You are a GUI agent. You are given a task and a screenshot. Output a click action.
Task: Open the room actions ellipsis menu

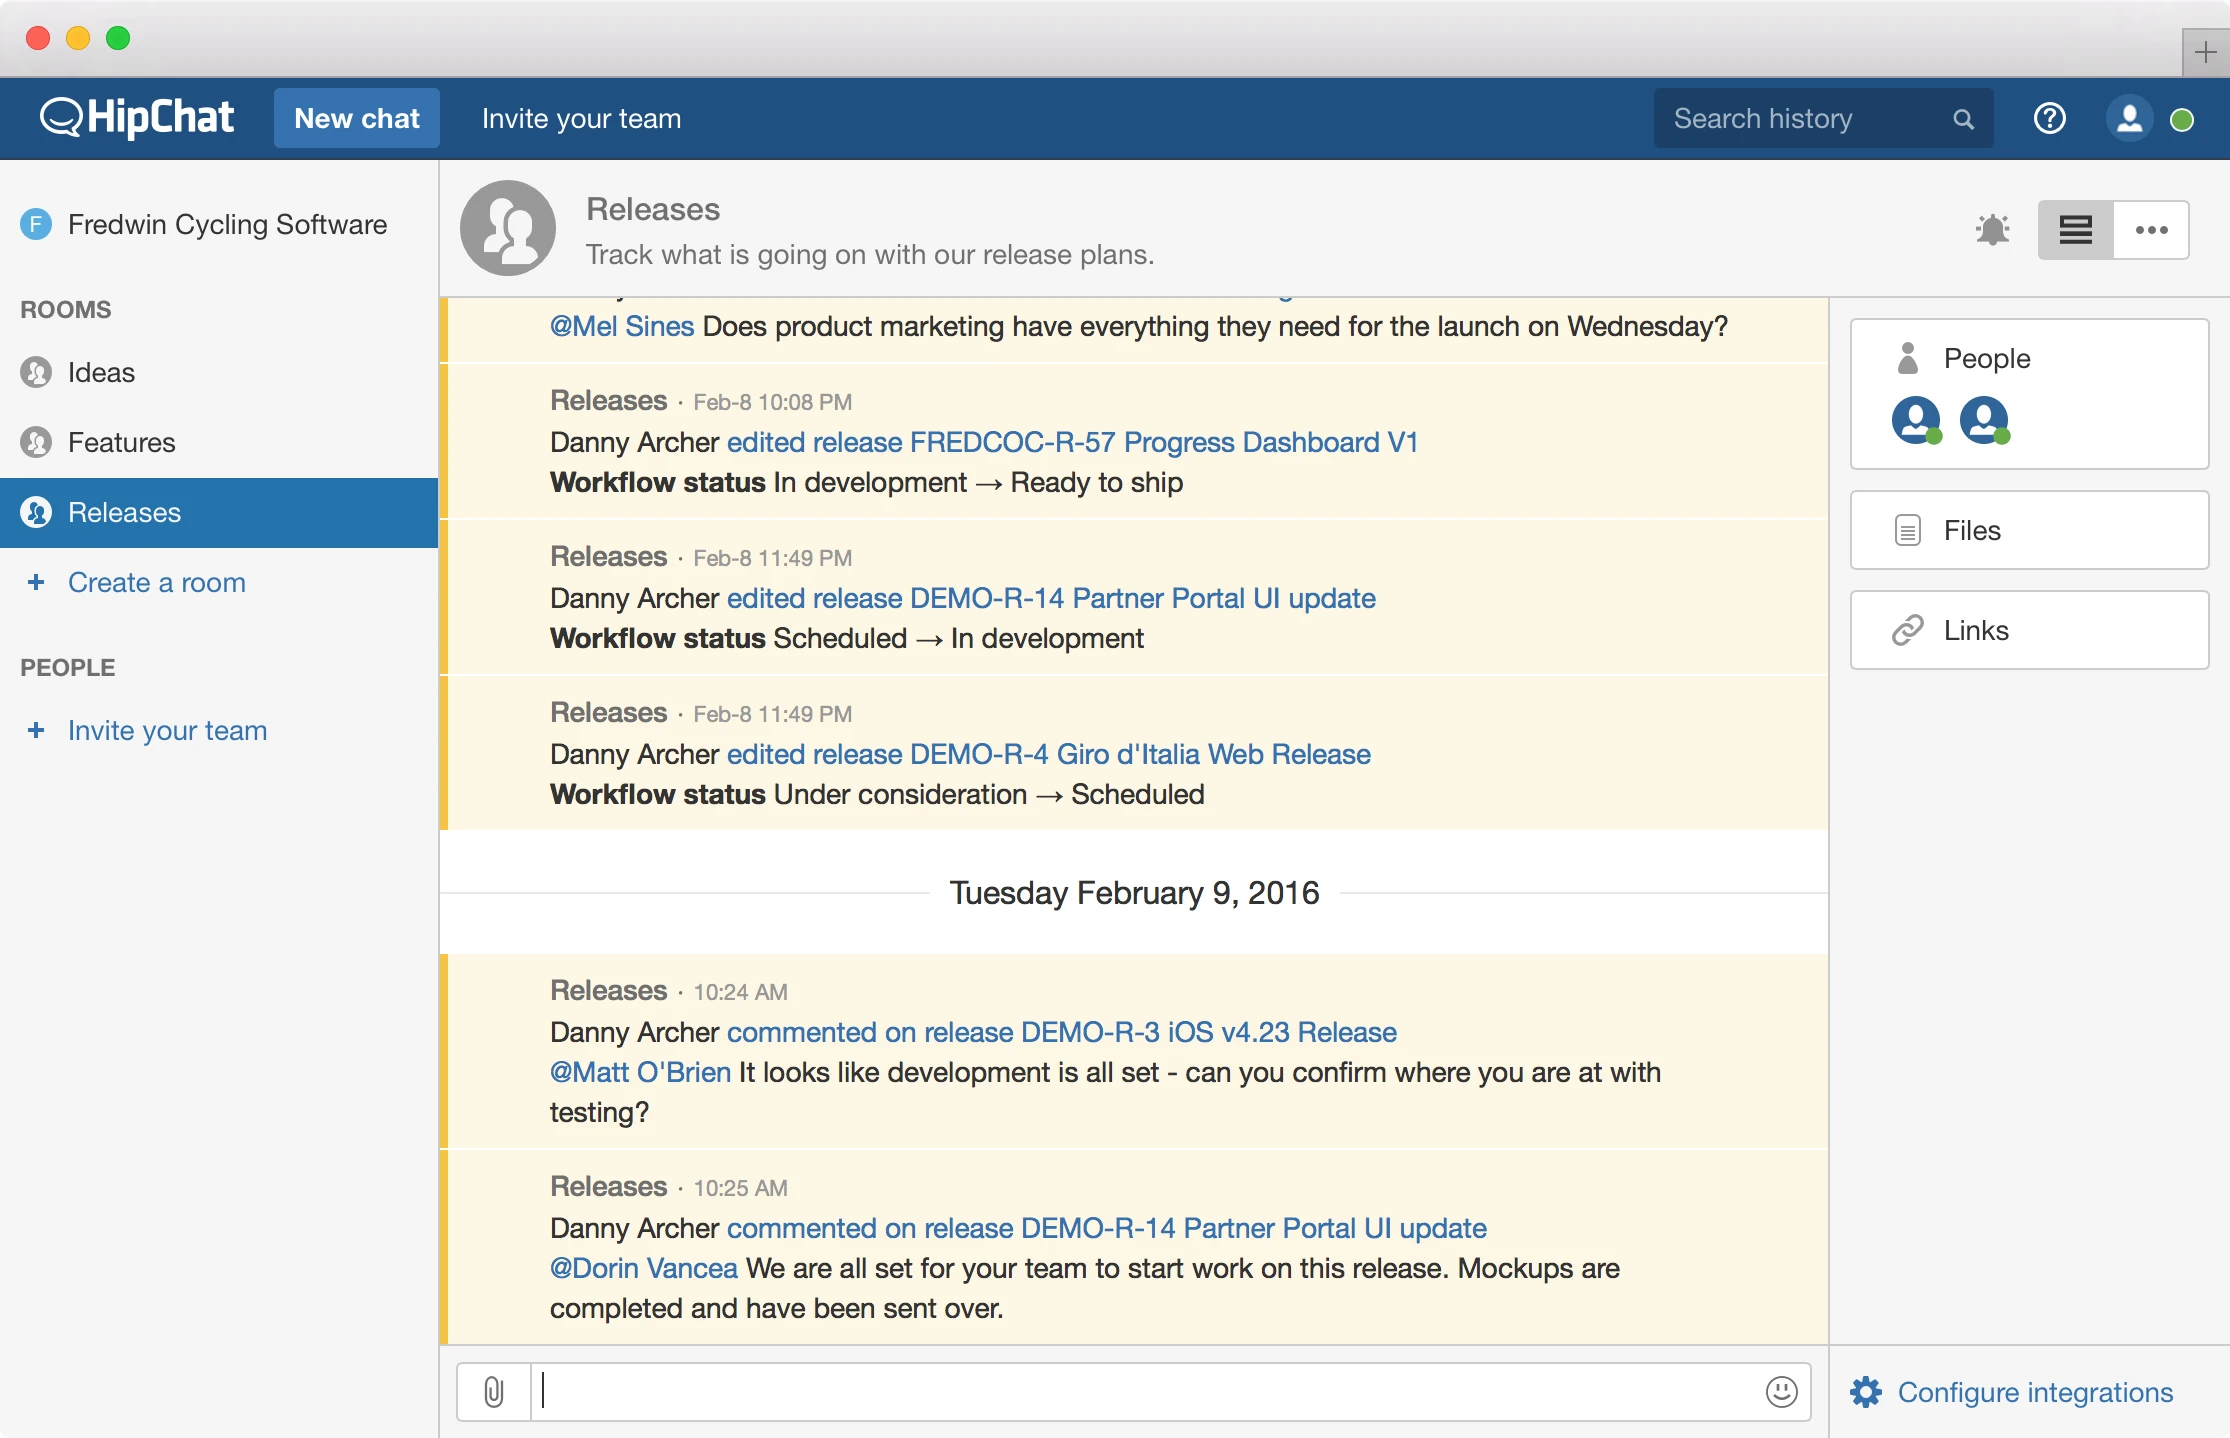pyautogui.click(x=2151, y=230)
